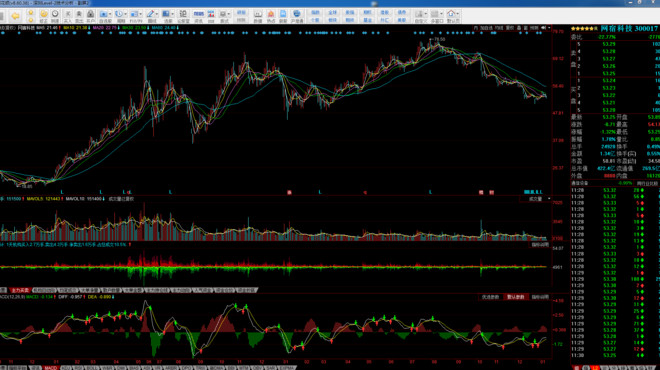
Task: Open the 卖出 sell icon
Action: click(79, 16)
